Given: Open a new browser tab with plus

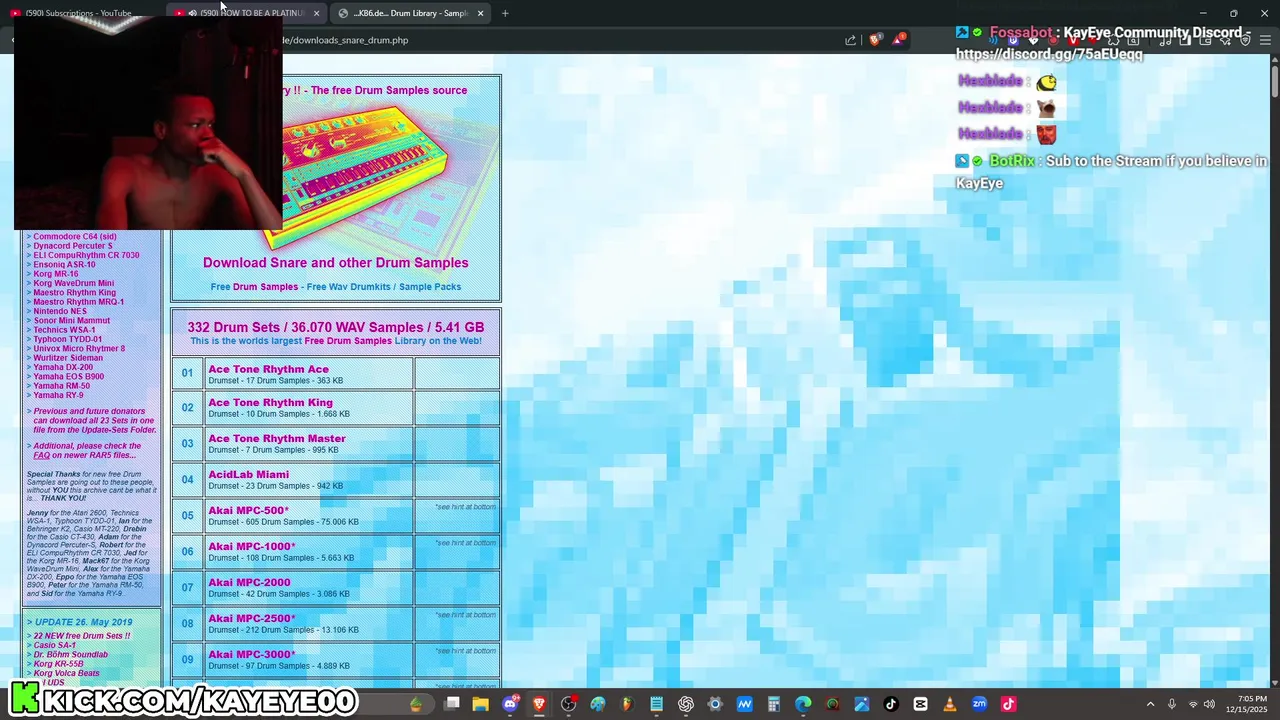Looking at the screenshot, I should pyautogui.click(x=505, y=13).
